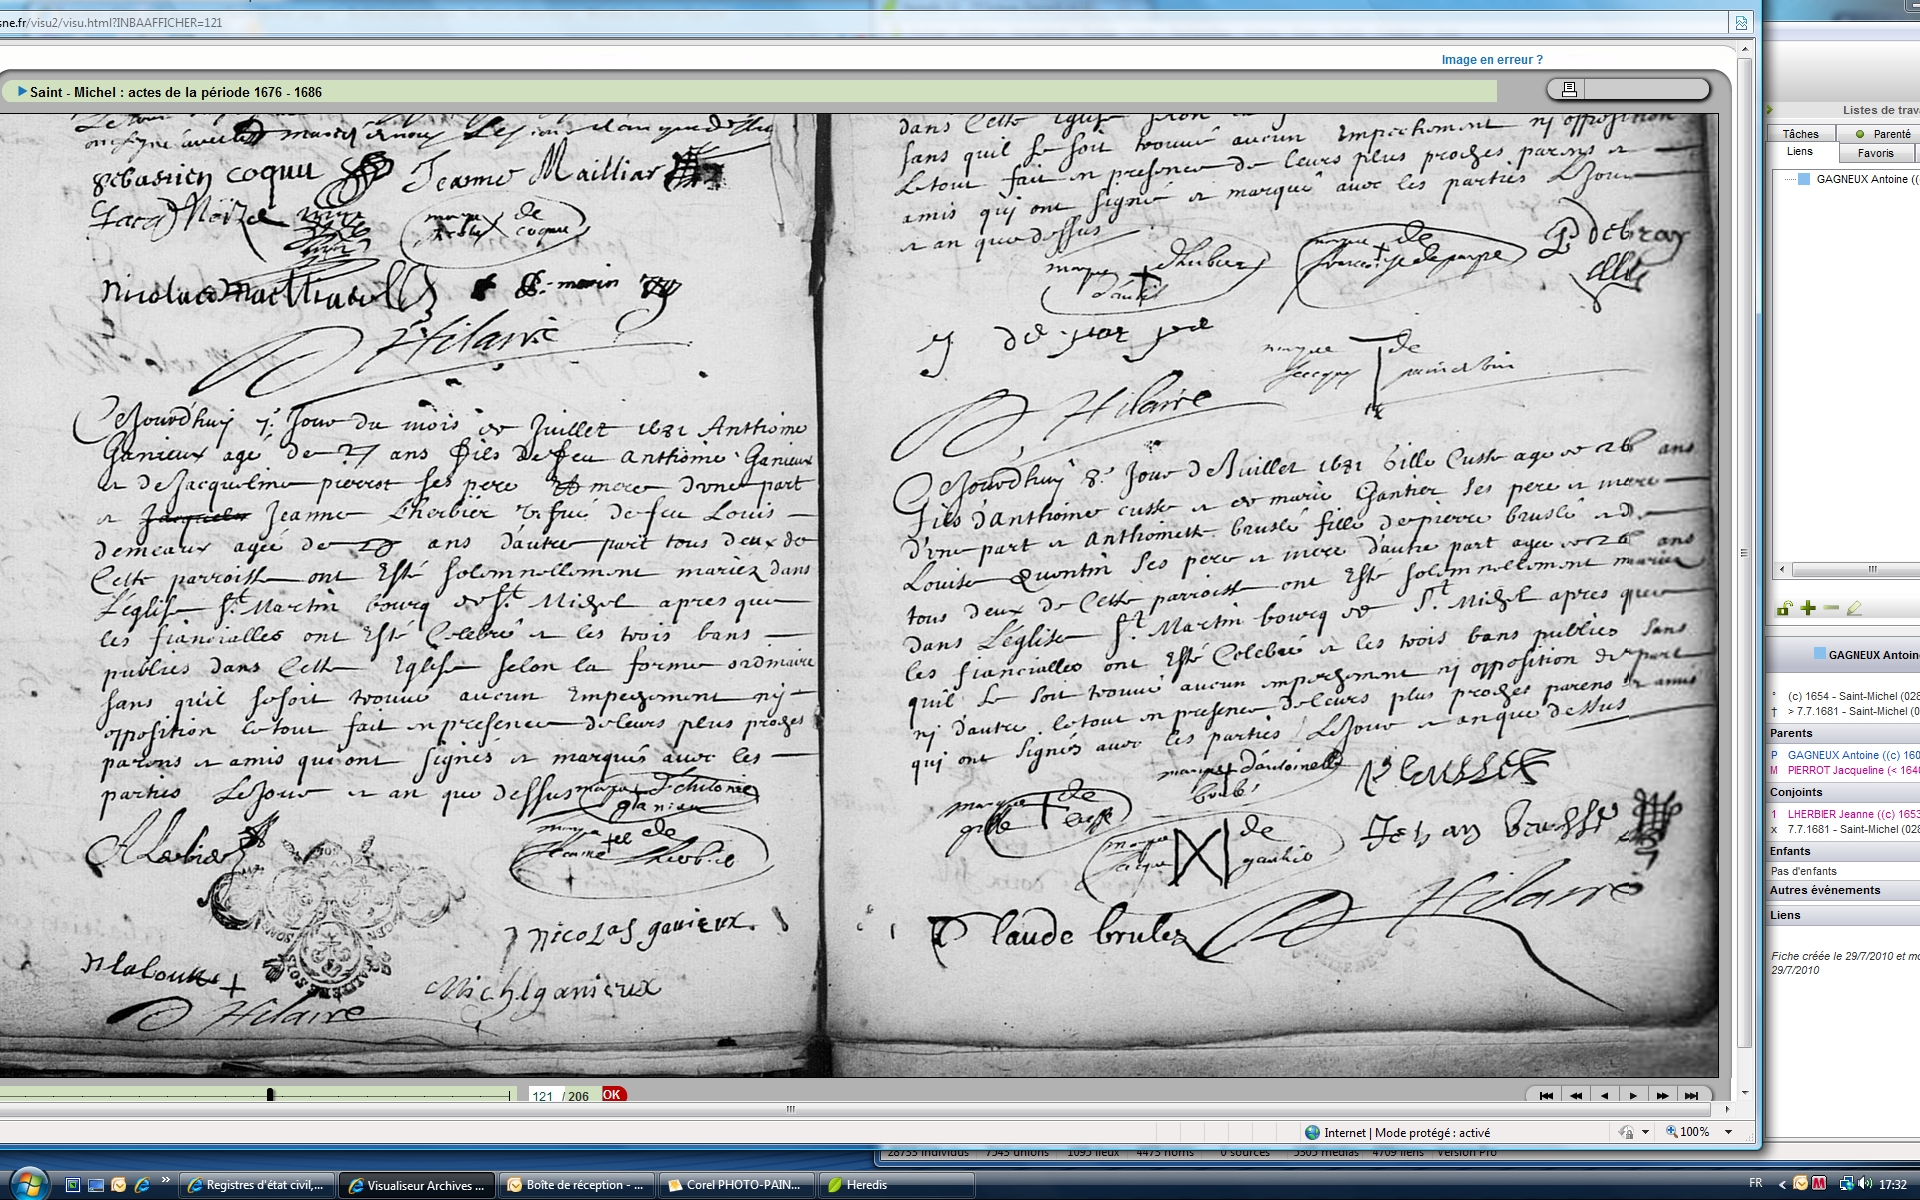Switch to the Favoris tab
Screen dimensions: 1920x1200
(x=1875, y=153)
